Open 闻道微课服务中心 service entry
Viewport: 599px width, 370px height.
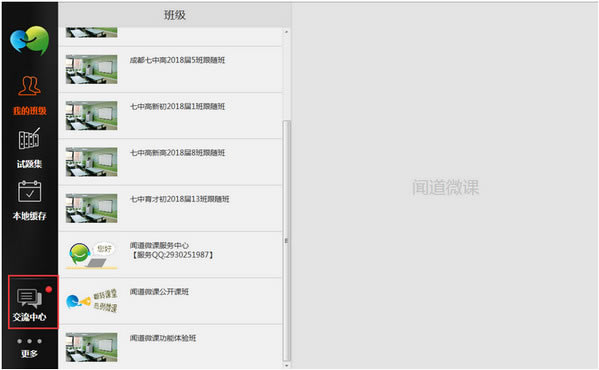[171, 255]
